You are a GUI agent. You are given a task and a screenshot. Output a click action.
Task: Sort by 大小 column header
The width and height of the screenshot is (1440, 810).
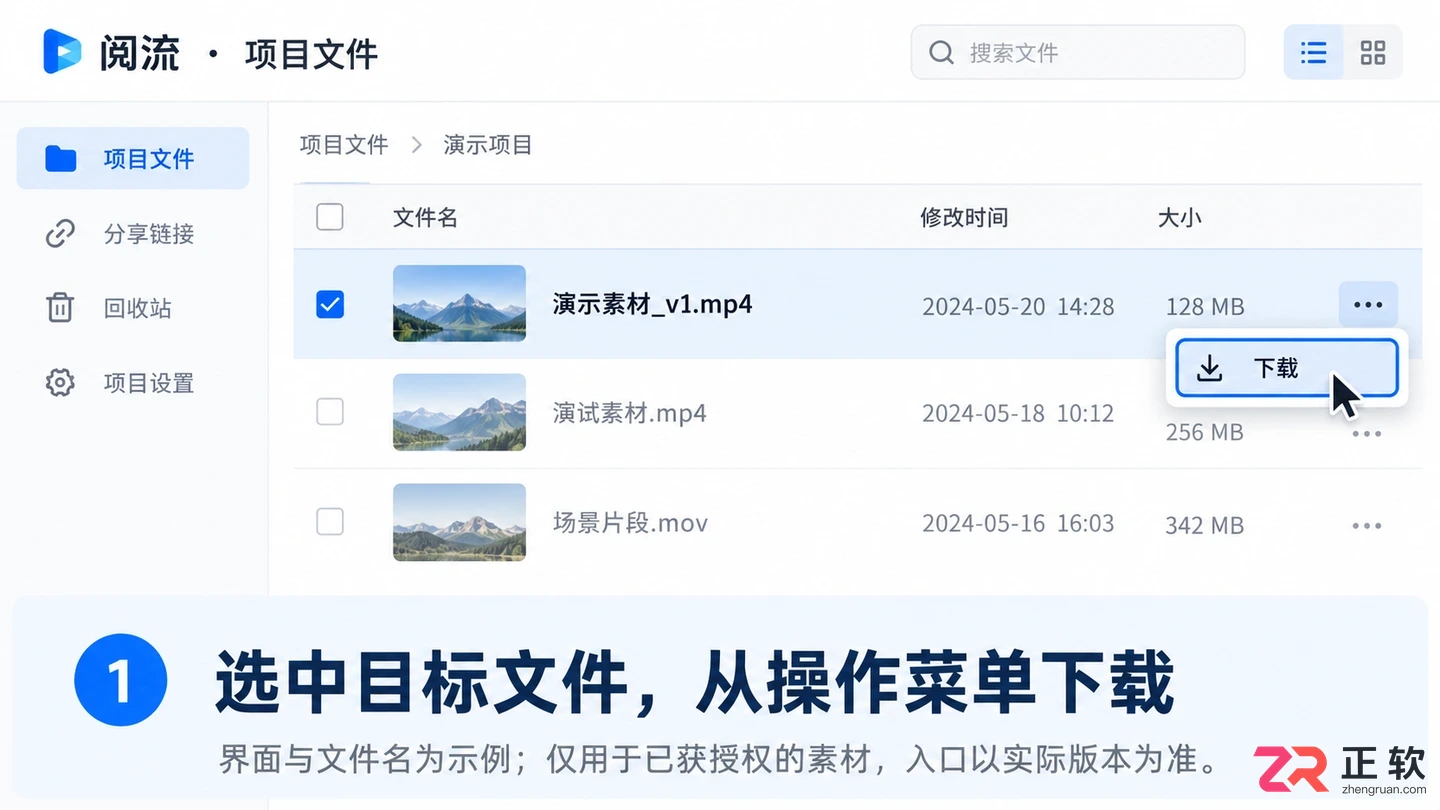coord(1179,217)
